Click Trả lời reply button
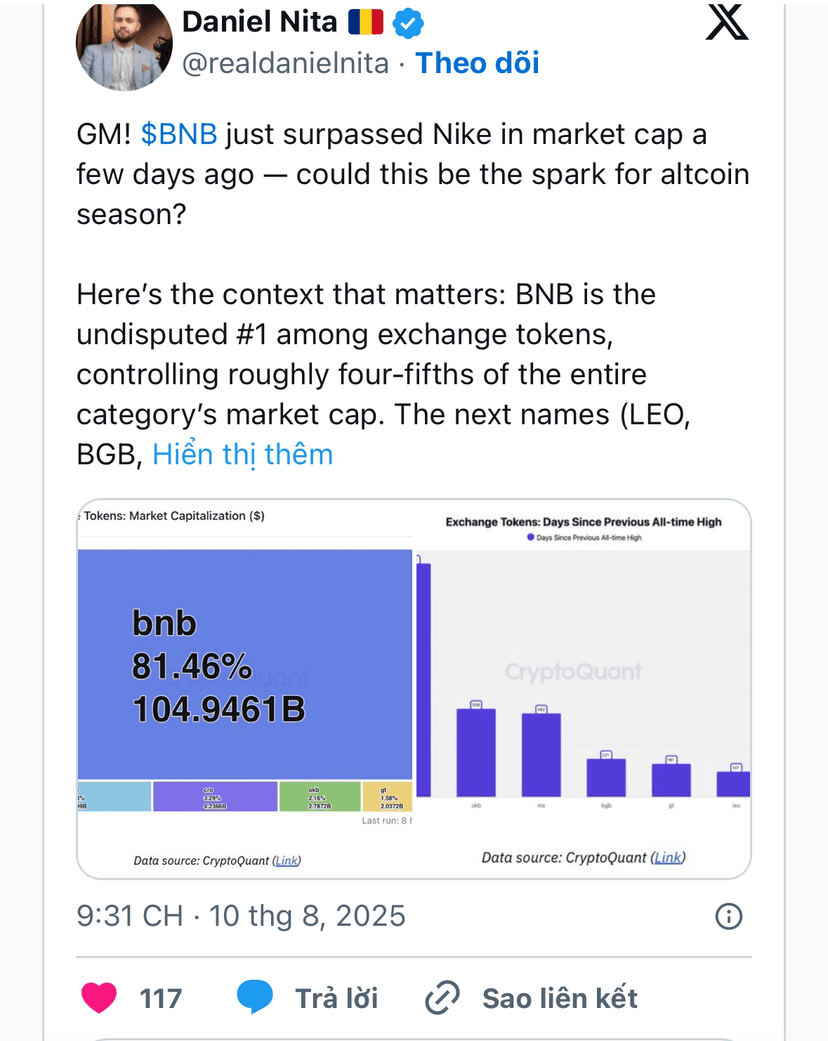 coord(336,998)
